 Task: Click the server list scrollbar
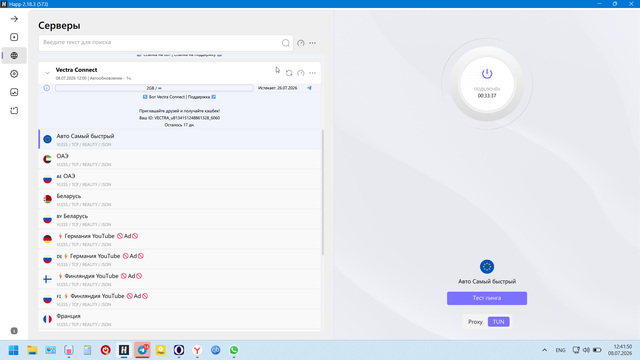323,193
